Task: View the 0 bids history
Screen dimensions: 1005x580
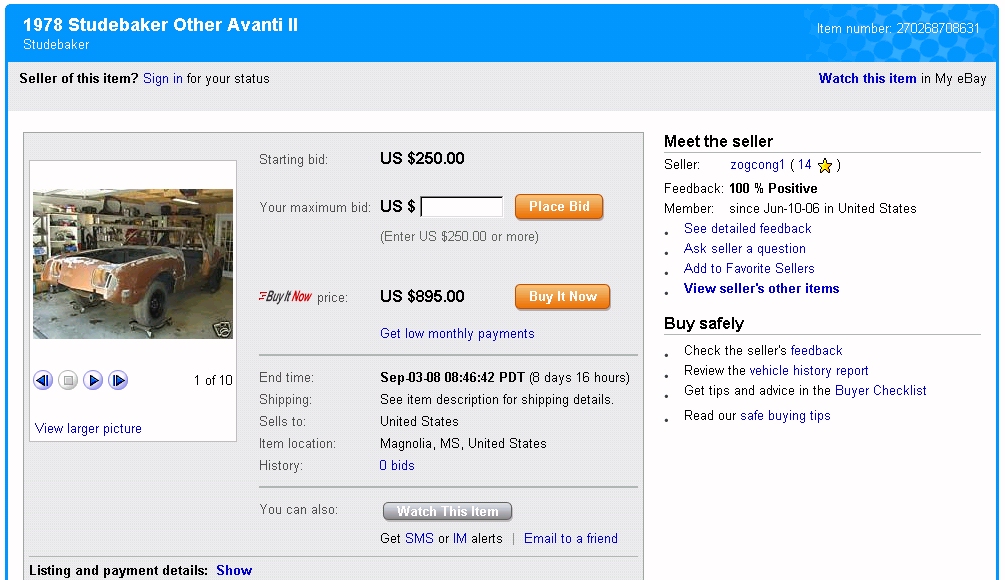Action: click(x=397, y=465)
